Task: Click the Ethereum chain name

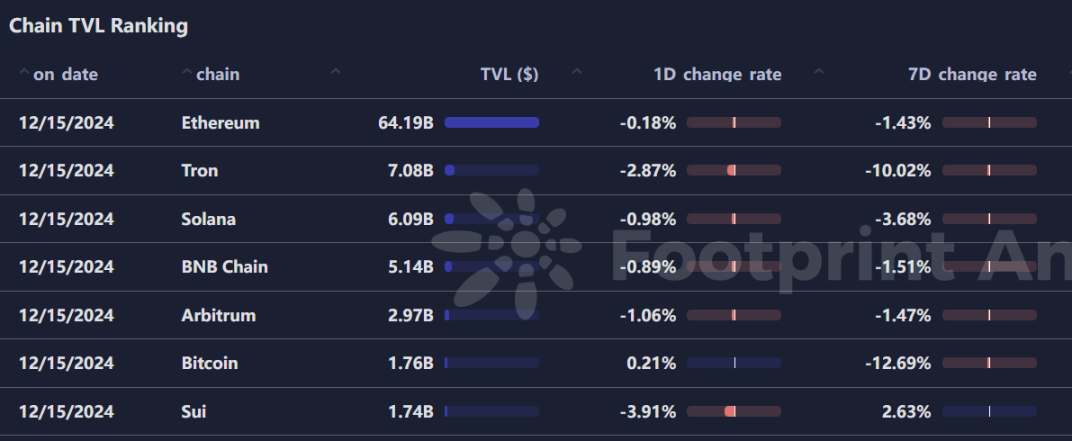Action: [x=221, y=123]
